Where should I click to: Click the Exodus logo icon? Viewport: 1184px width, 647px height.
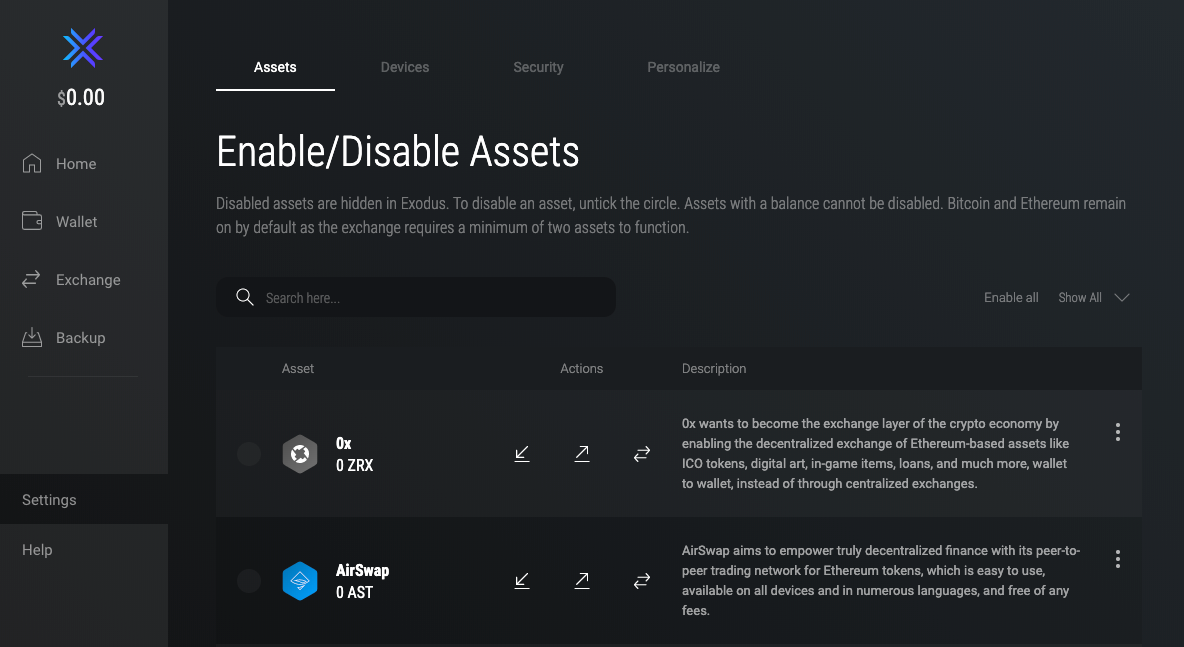[x=82, y=48]
